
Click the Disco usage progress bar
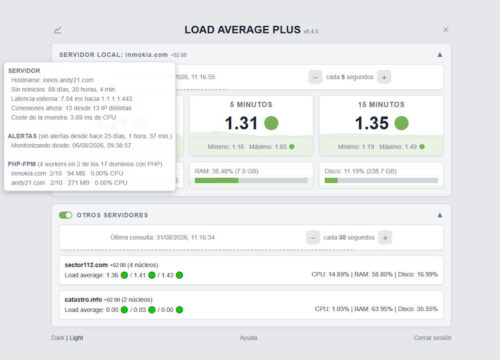click(381, 180)
